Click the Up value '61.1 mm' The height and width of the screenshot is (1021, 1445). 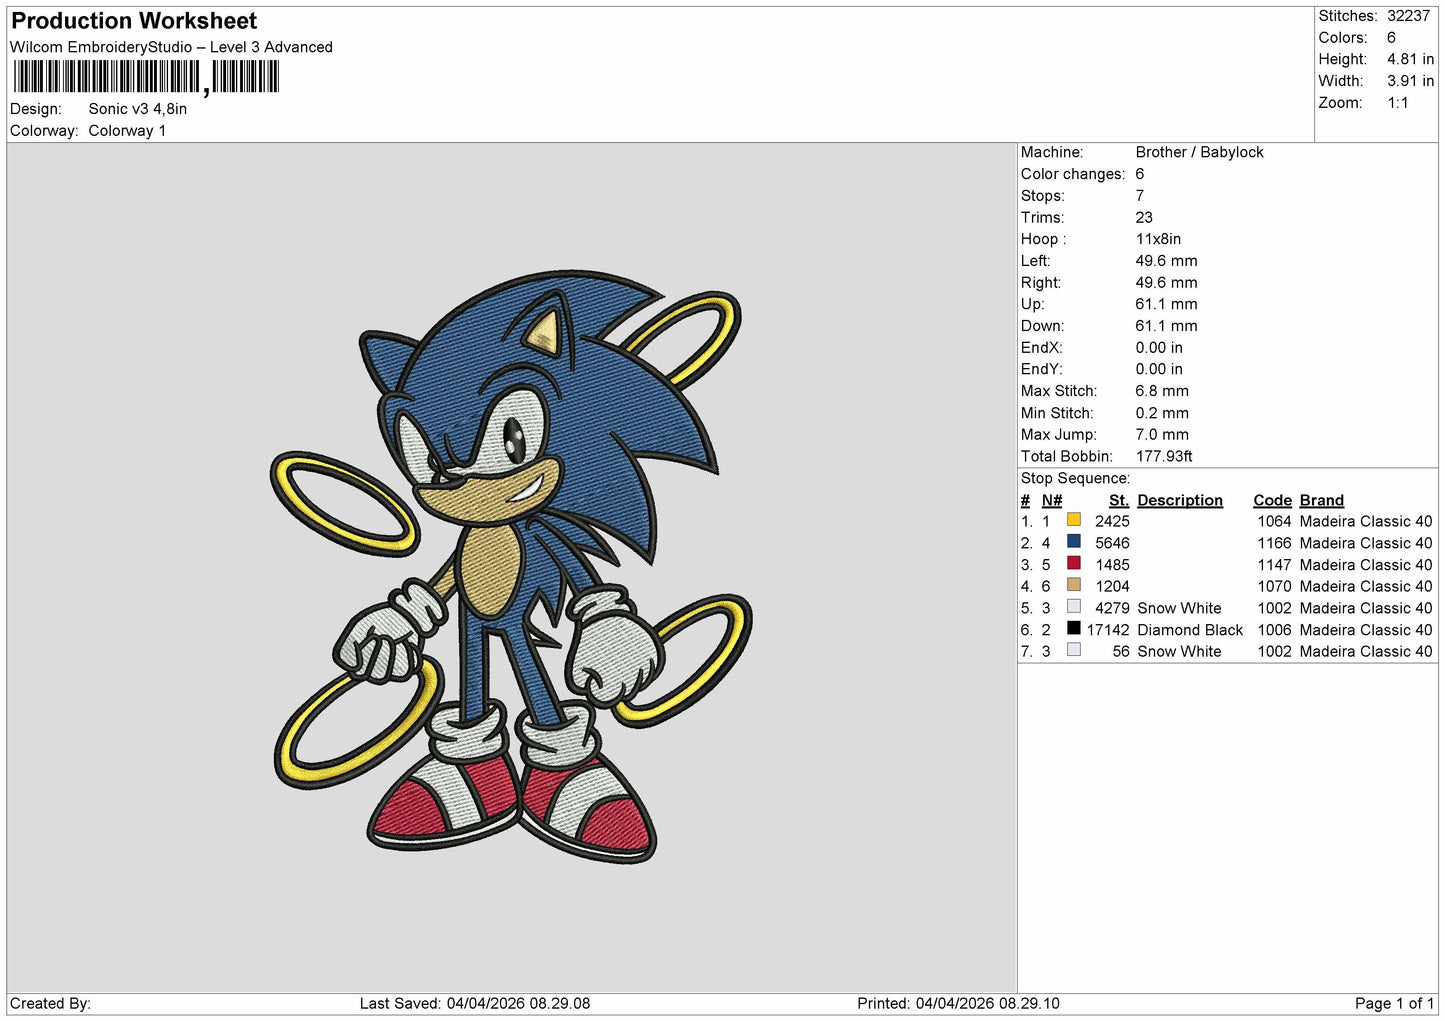point(1166,304)
